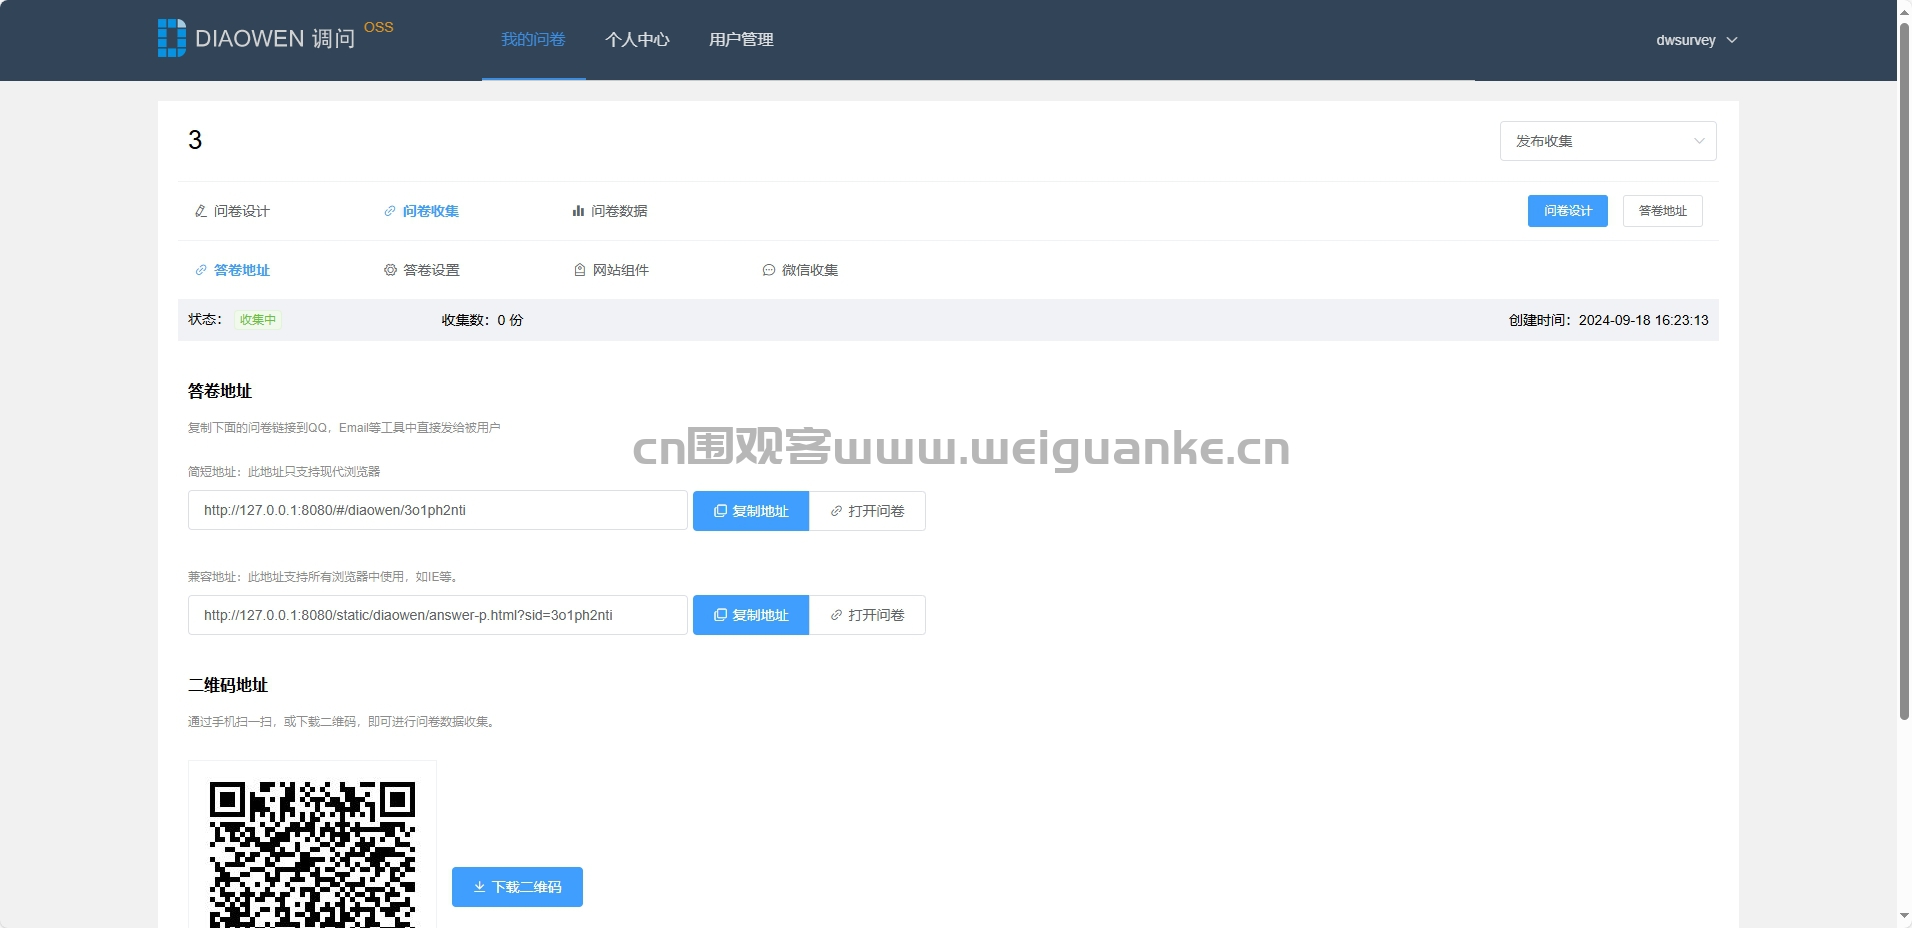The image size is (1912, 928).
Task: Click the 二维码地址 heading
Action: 228,685
